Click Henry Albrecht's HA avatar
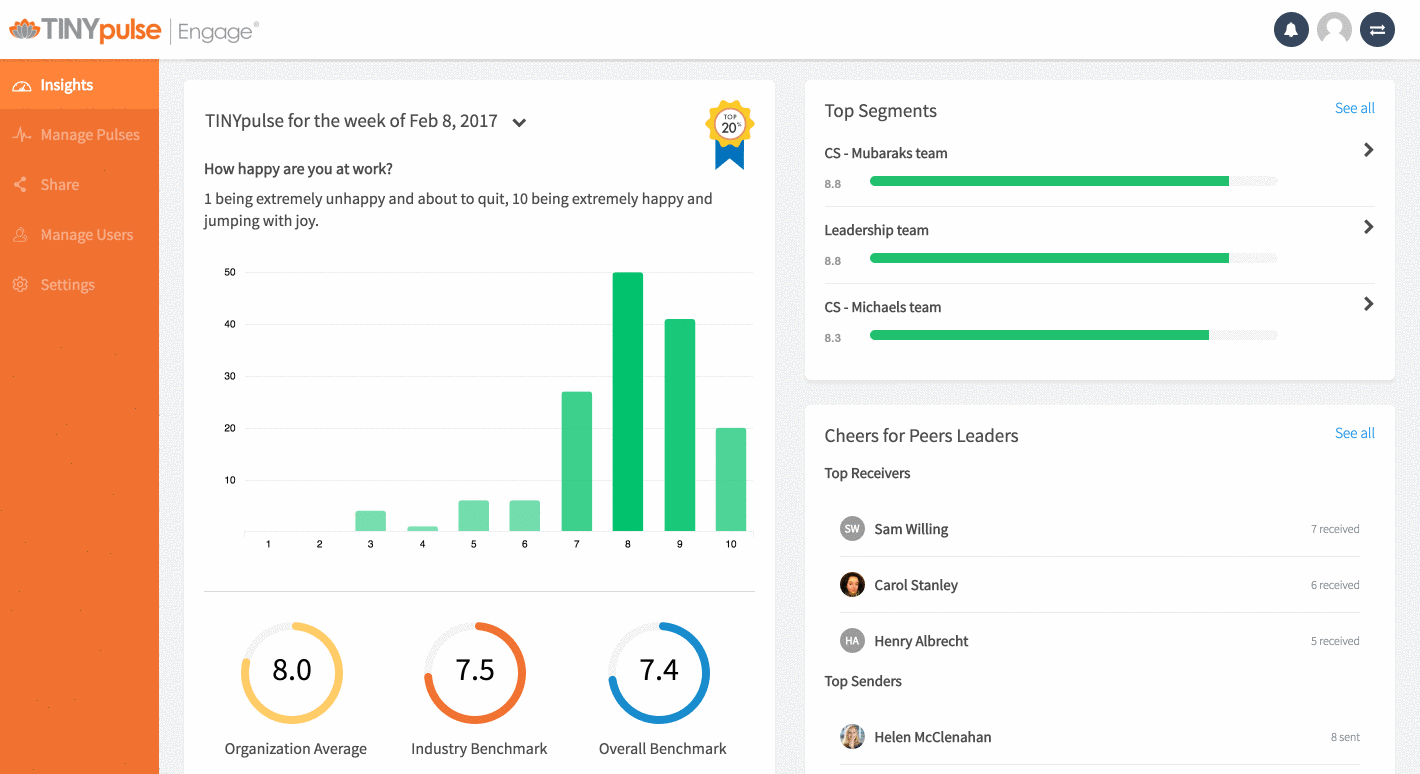The width and height of the screenshot is (1420, 774). pos(852,641)
